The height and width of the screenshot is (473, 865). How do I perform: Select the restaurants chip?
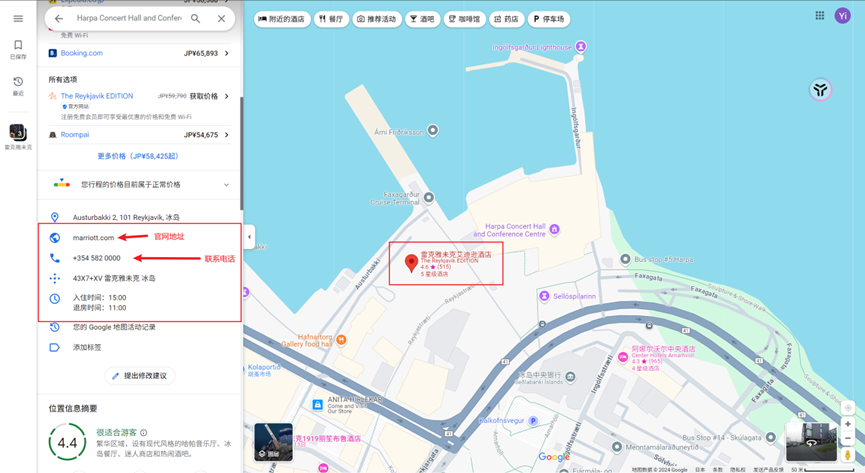pyautogui.click(x=331, y=19)
